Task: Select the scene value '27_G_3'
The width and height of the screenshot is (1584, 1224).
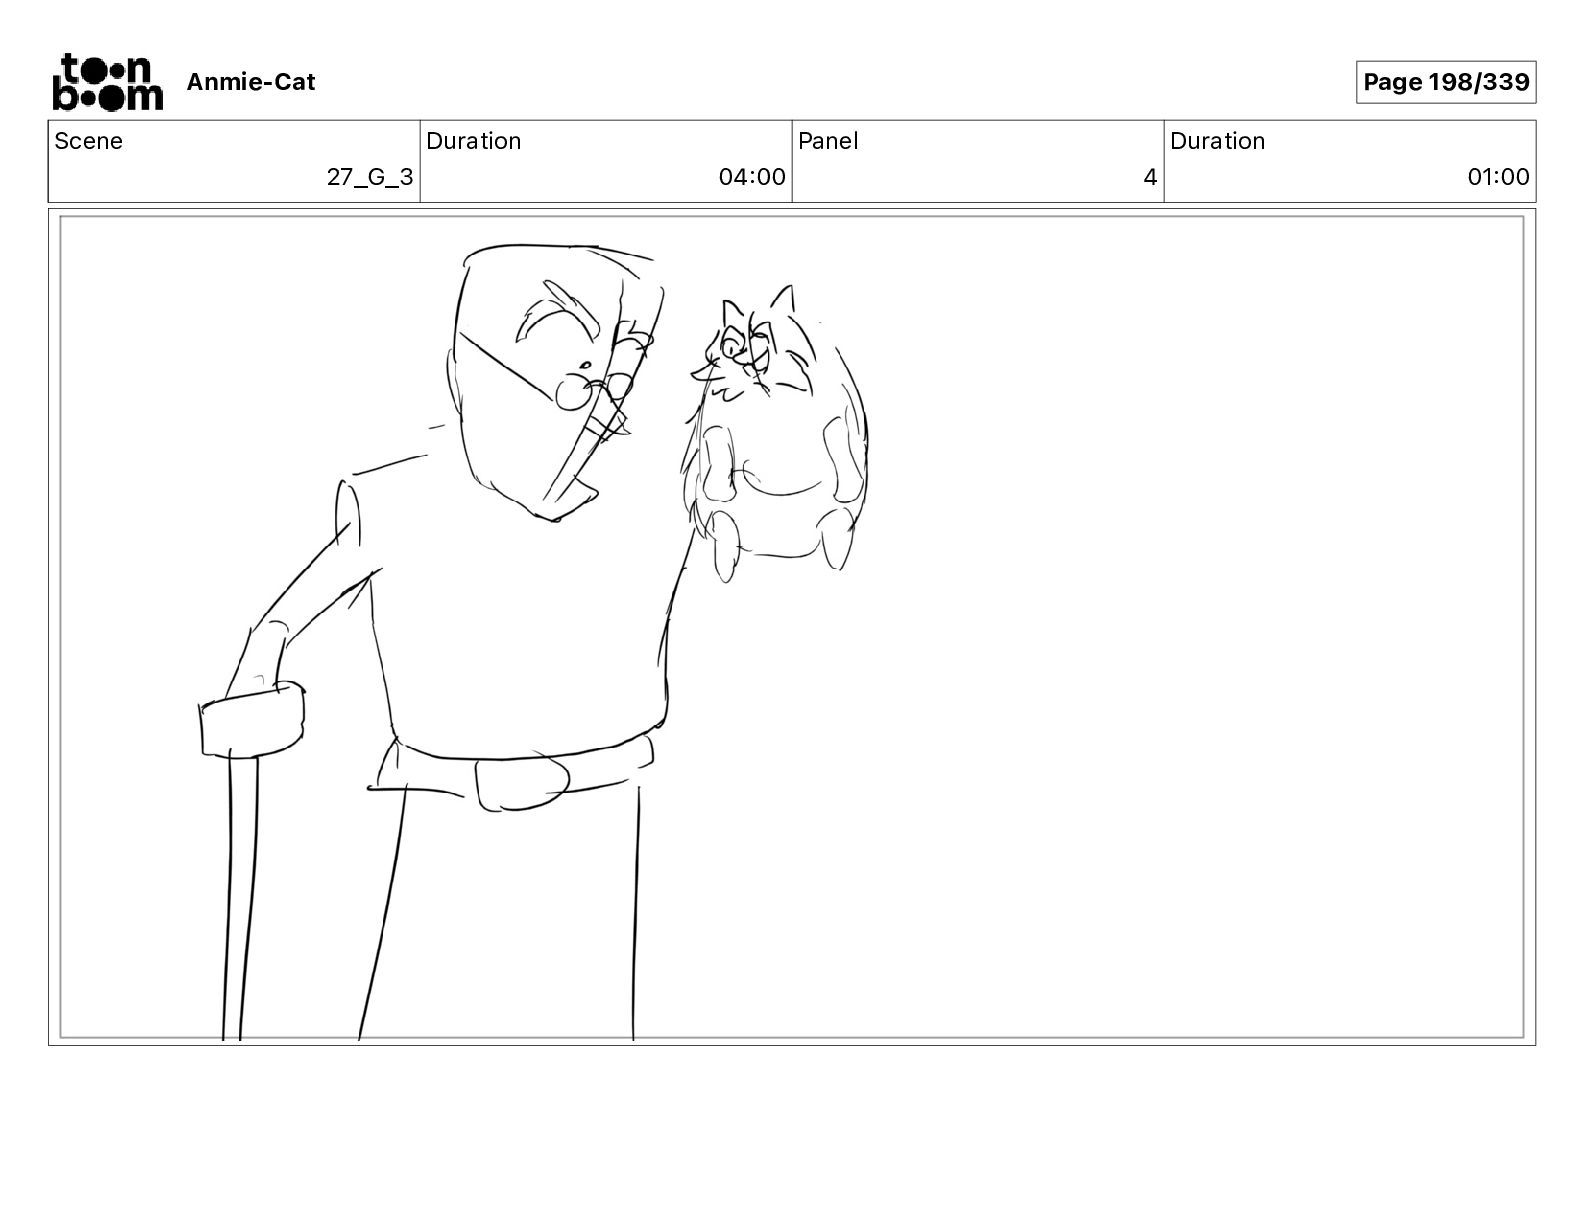Action: click(370, 177)
